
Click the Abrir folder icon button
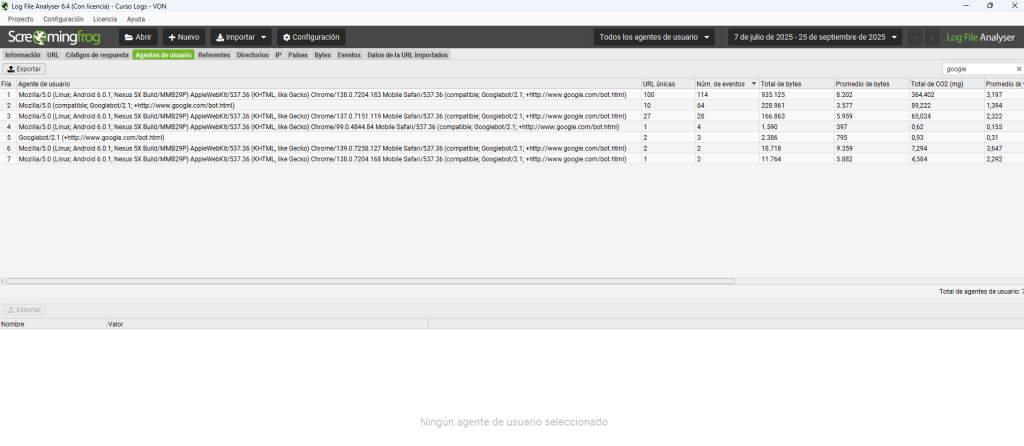click(x=137, y=37)
